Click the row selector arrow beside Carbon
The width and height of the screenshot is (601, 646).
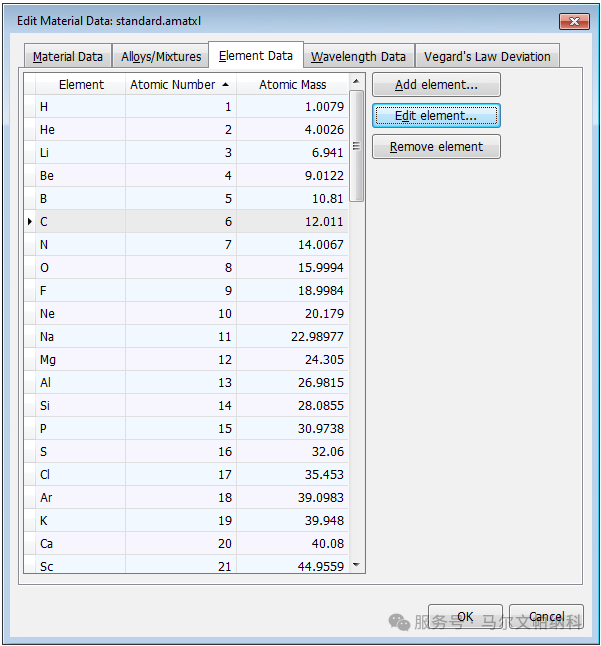coord(30,222)
